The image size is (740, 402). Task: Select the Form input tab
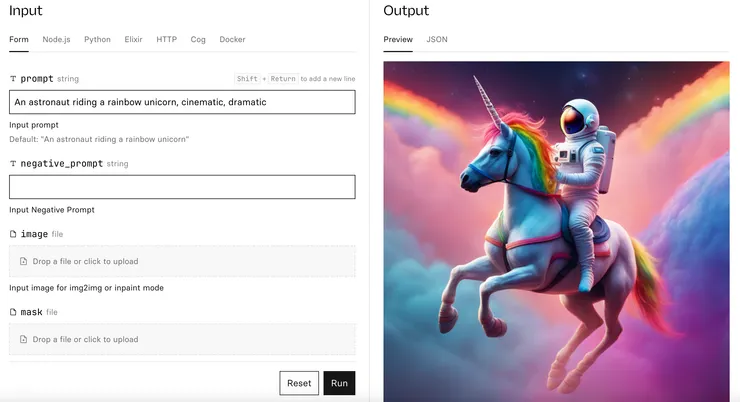point(19,39)
